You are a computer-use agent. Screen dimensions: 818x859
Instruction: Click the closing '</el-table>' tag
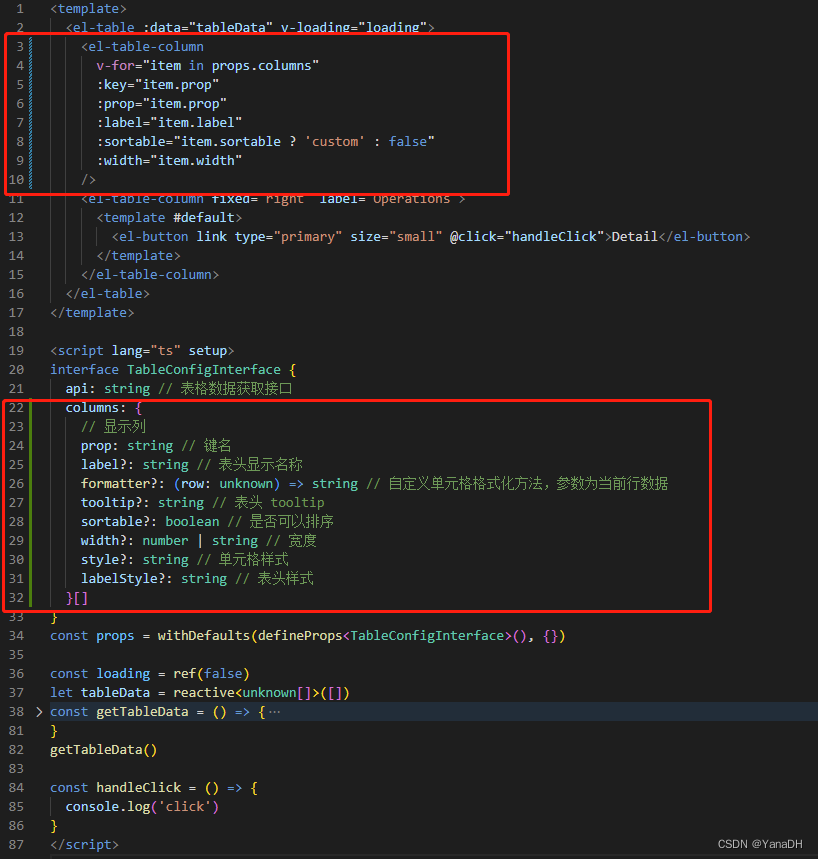click(x=107, y=294)
